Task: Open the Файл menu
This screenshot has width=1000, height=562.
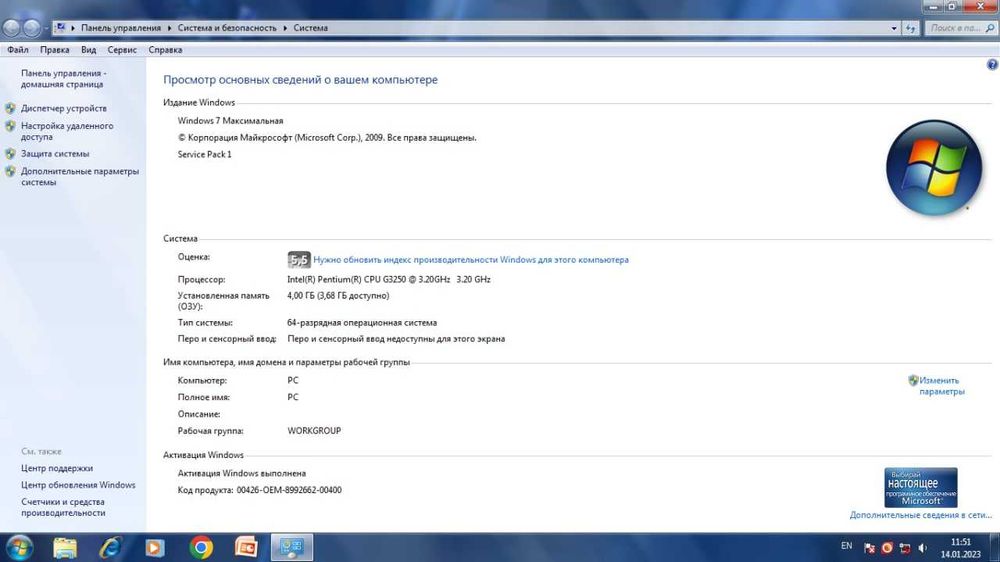Action: point(18,50)
